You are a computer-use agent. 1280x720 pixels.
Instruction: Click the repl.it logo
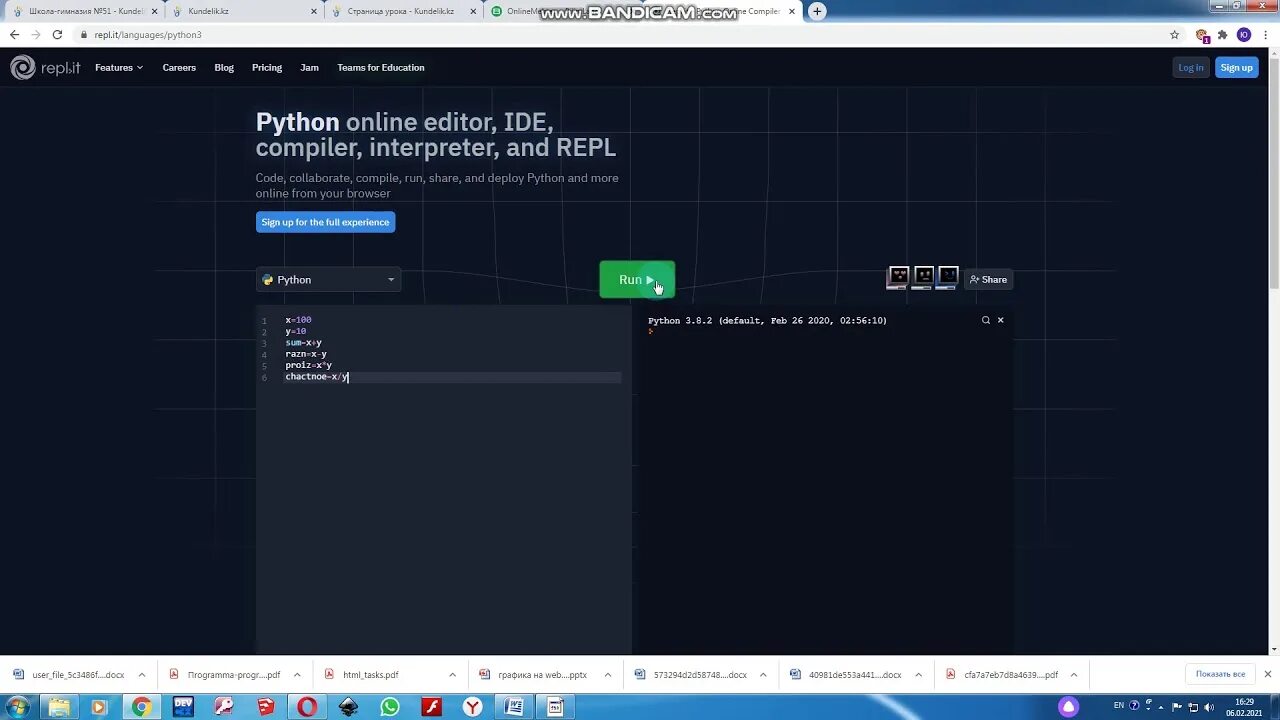pos(45,68)
